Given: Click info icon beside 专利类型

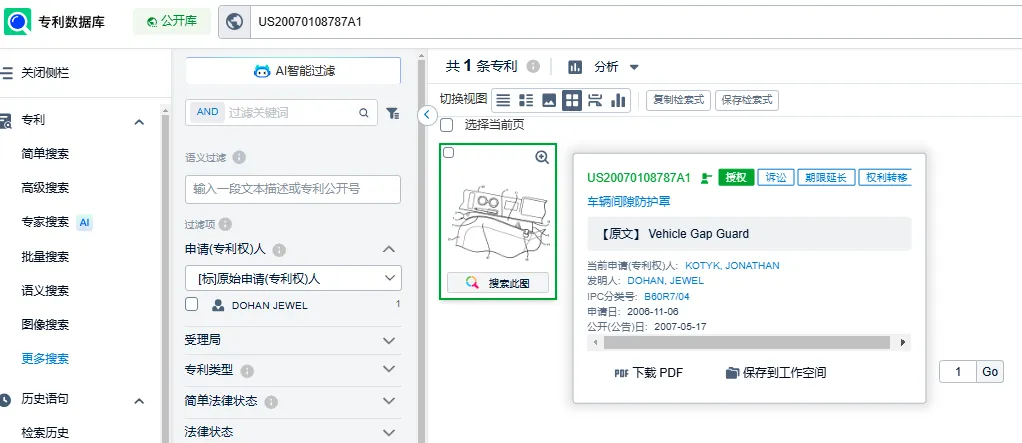Looking at the screenshot, I should (x=247, y=371).
